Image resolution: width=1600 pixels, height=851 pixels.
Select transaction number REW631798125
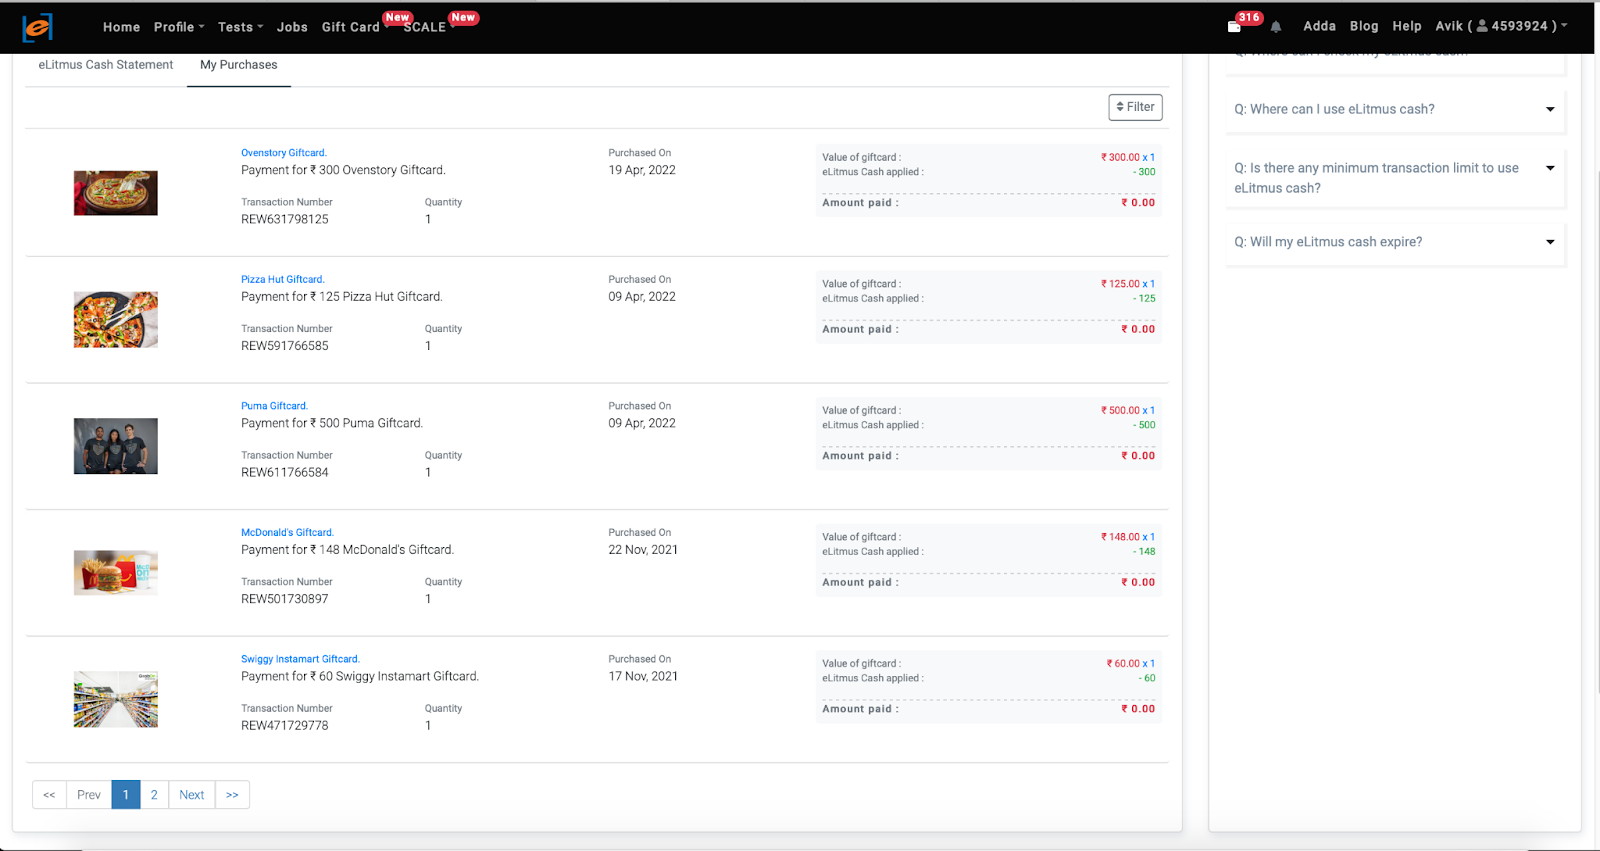tap(285, 219)
